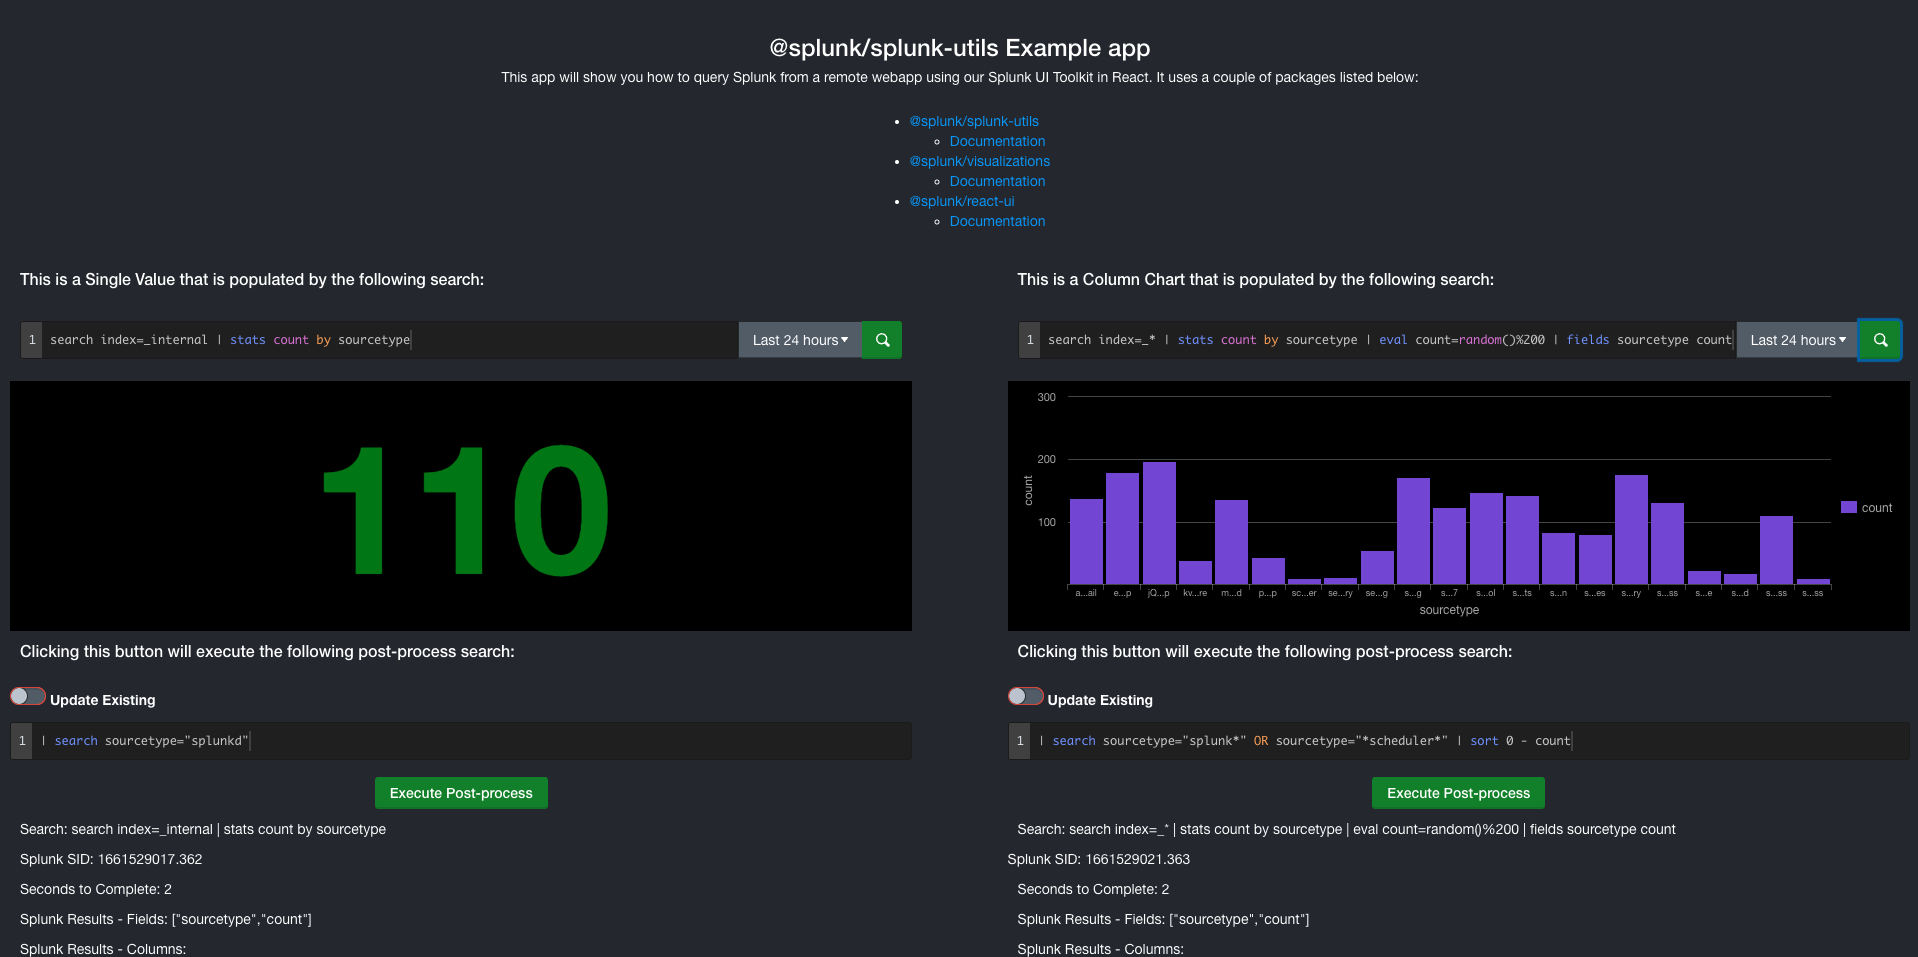Screen dimensions: 1918x957
Task: Run the Column Chart search with magnifier button
Action: point(1880,340)
